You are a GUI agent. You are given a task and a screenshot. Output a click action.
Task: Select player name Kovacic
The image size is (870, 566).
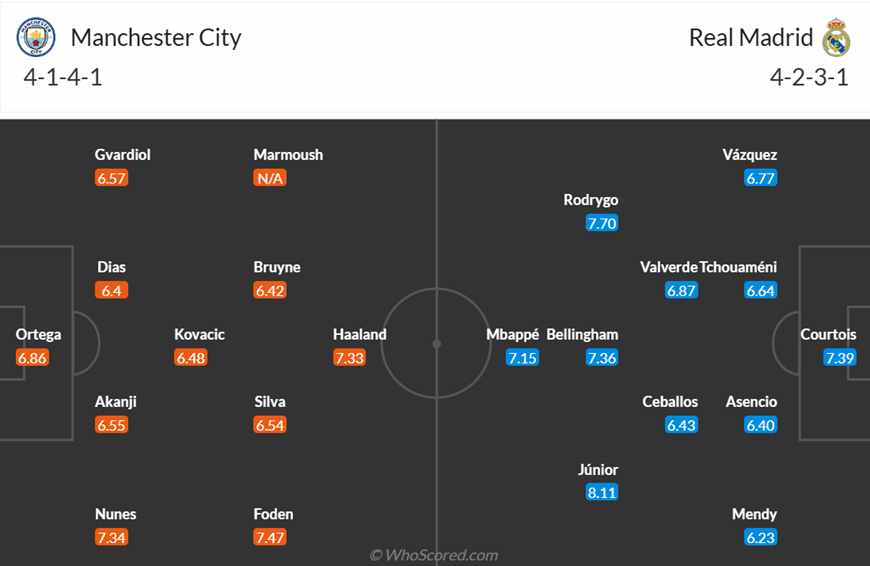point(199,335)
